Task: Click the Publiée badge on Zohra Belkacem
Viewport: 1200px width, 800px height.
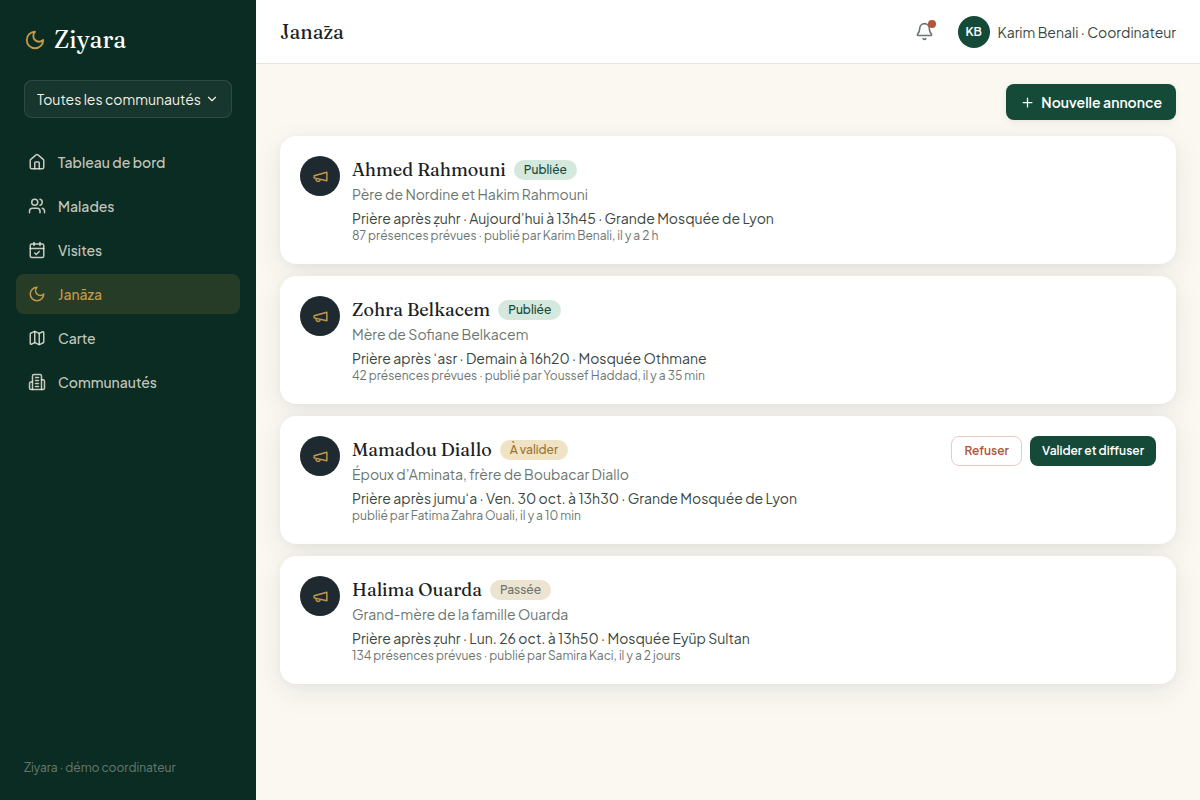Action: 529,310
